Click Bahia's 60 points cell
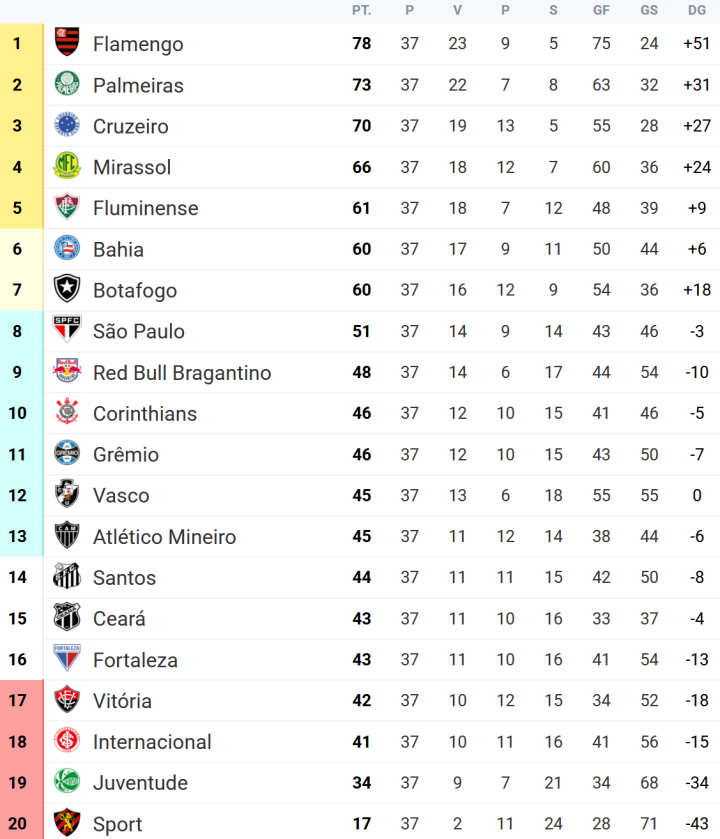 coord(361,249)
